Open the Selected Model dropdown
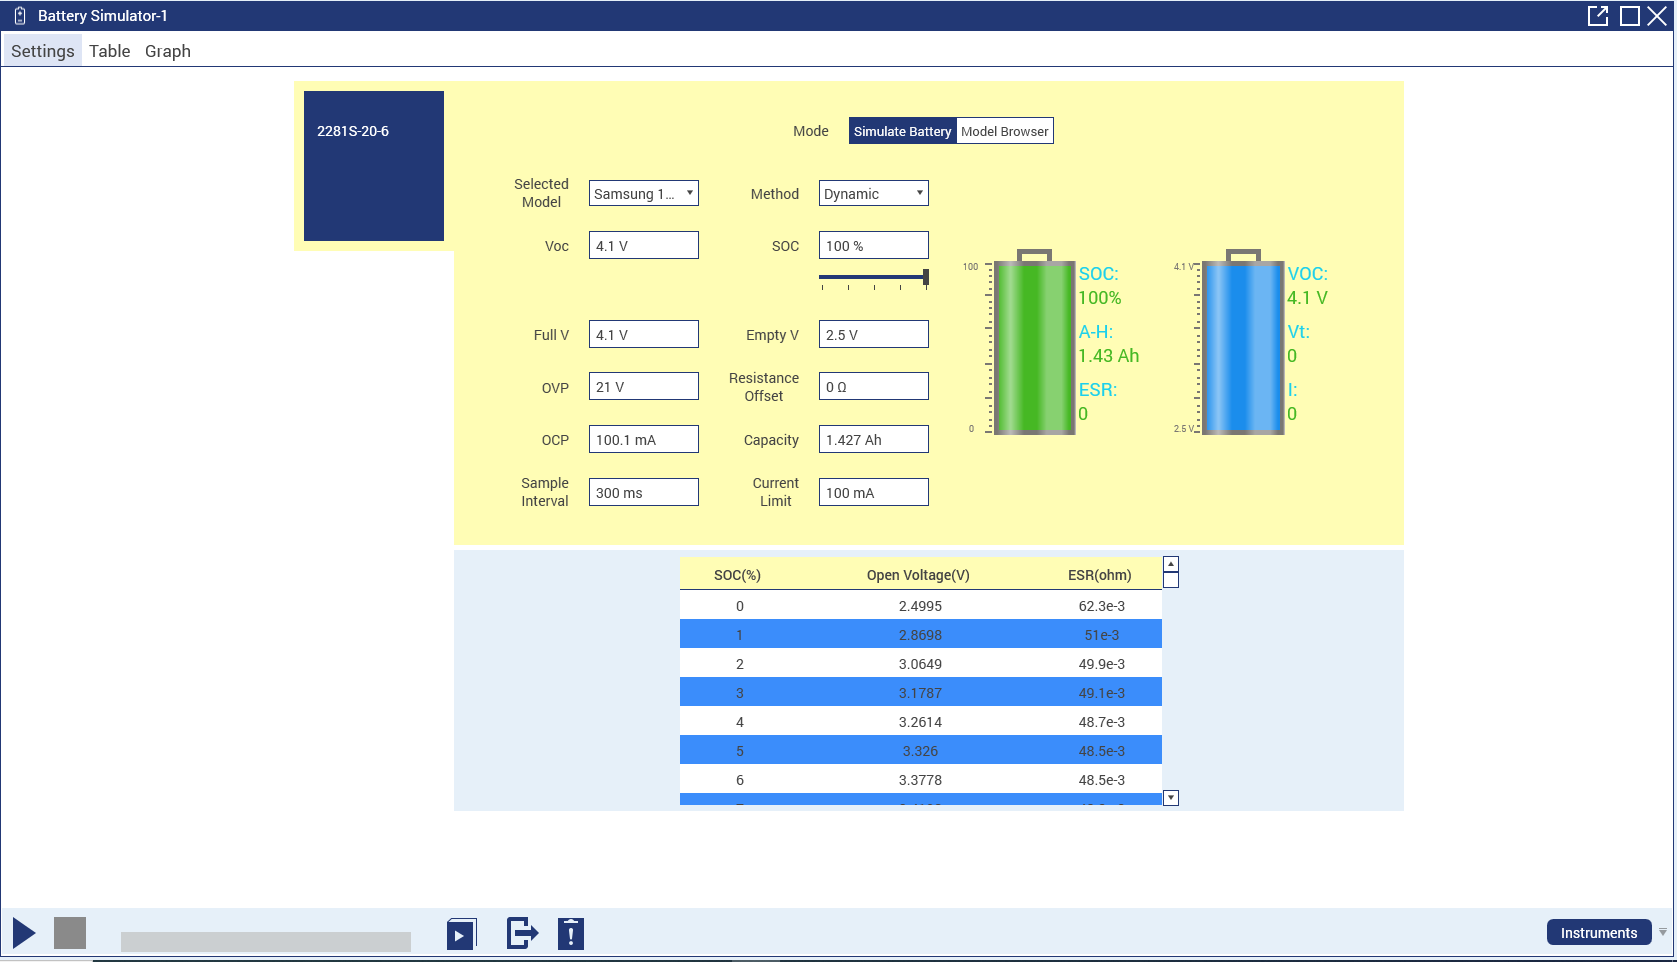 tap(643, 193)
